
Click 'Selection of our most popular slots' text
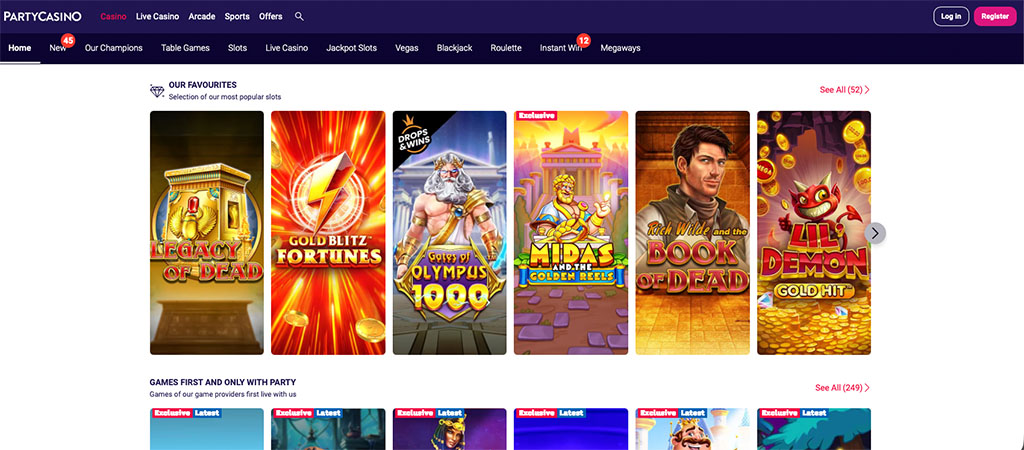coord(225,97)
